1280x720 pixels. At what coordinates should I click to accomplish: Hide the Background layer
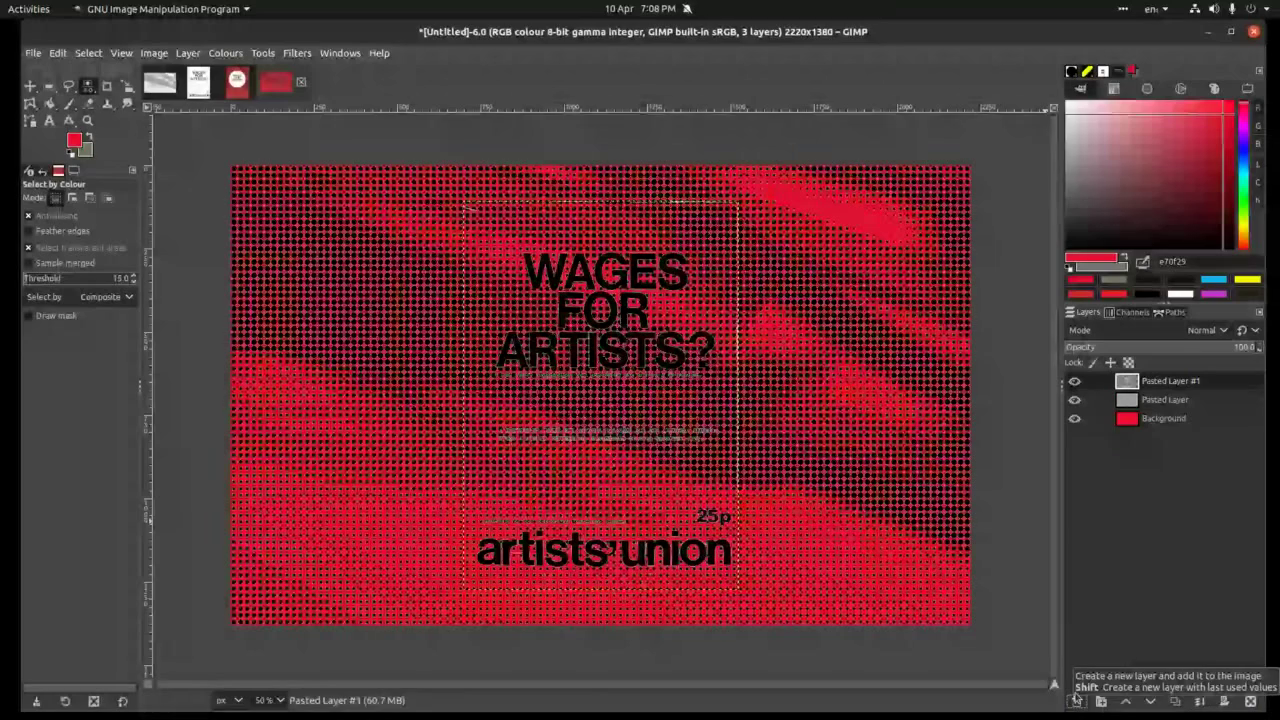tap(1075, 419)
